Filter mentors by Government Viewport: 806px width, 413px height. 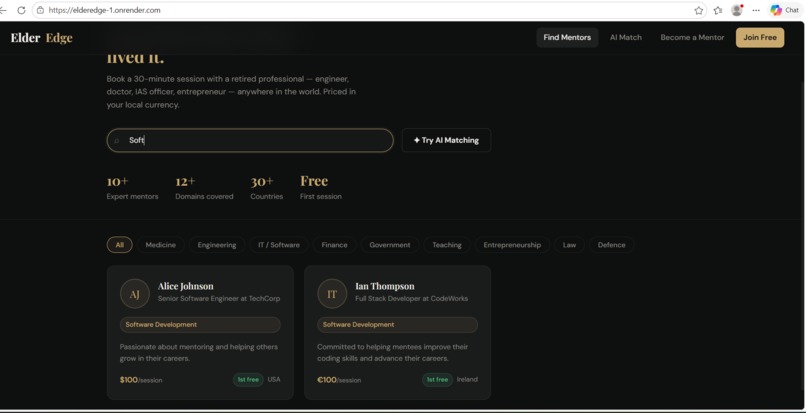point(390,245)
